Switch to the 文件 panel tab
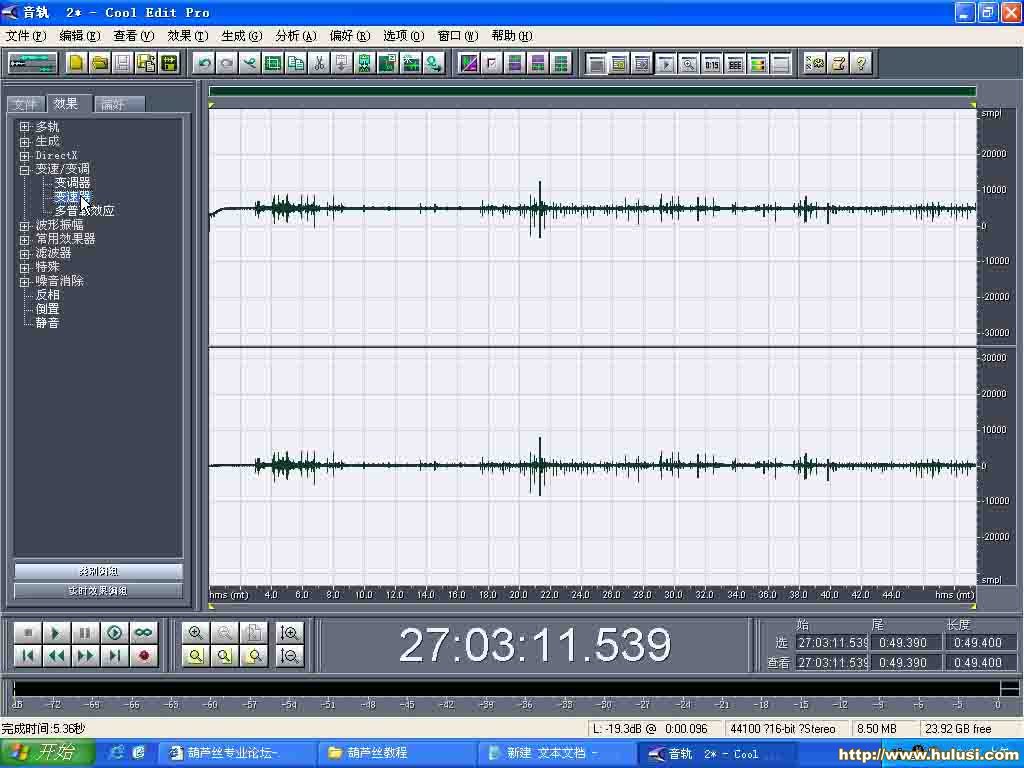 pos(25,104)
